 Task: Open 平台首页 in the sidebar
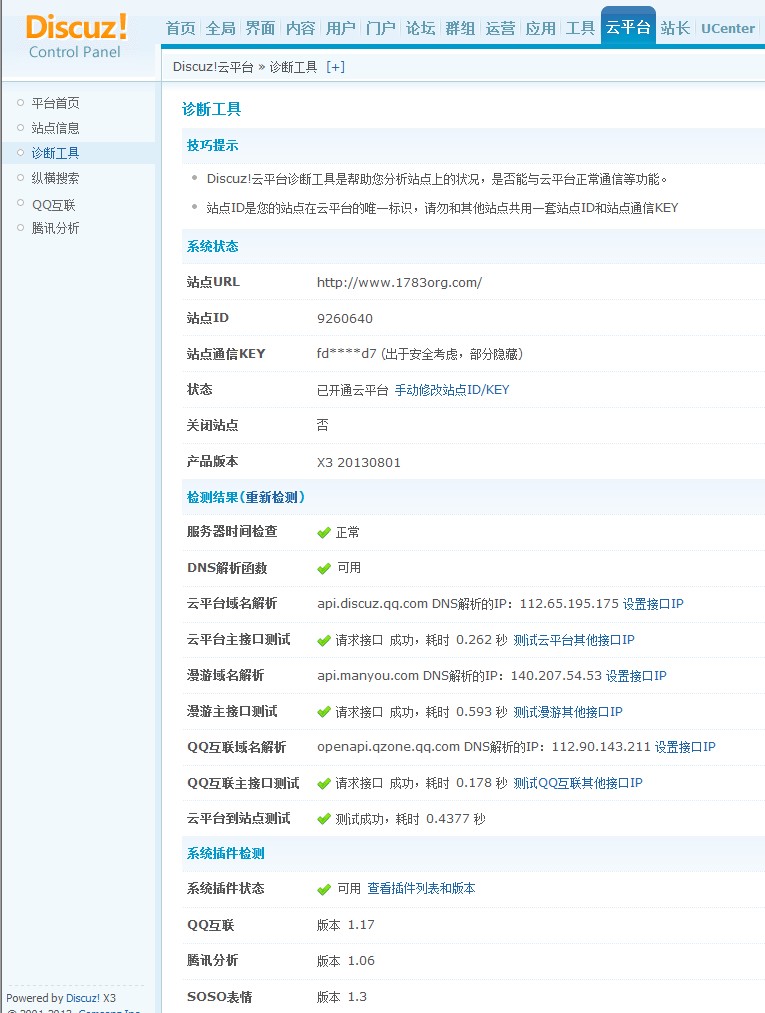pyautogui.click(x=56, y=103)
